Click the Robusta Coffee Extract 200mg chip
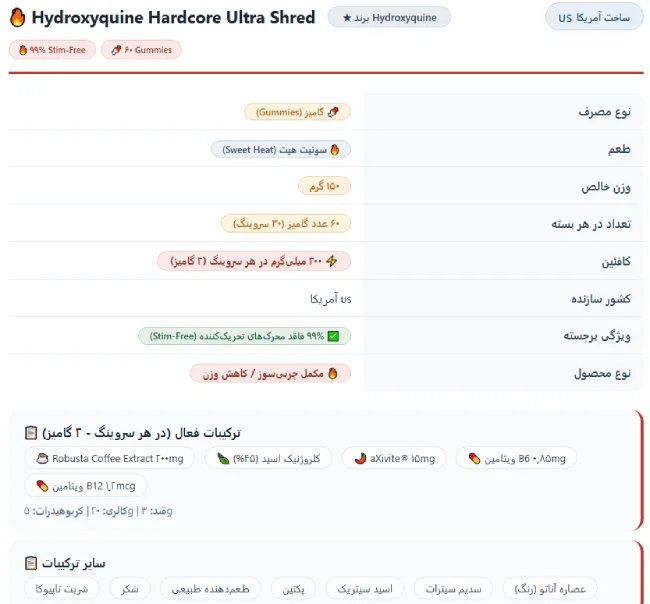 coord(109,458)
